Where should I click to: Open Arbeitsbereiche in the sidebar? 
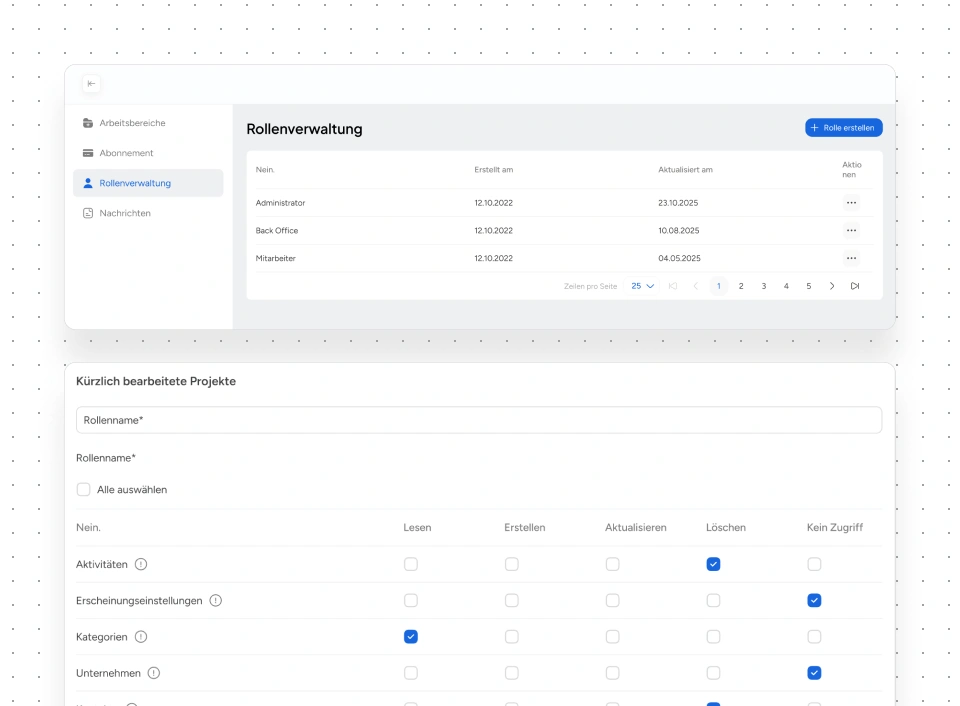[x=132, y=123]
